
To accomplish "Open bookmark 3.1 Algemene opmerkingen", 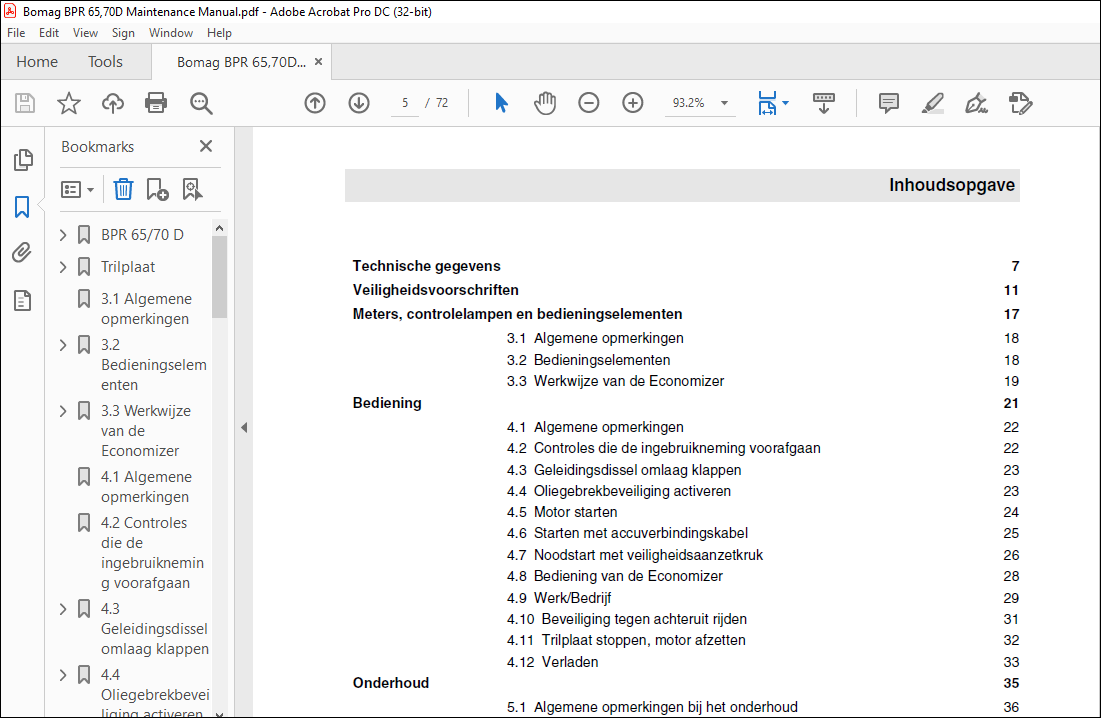I will [146, 309].
